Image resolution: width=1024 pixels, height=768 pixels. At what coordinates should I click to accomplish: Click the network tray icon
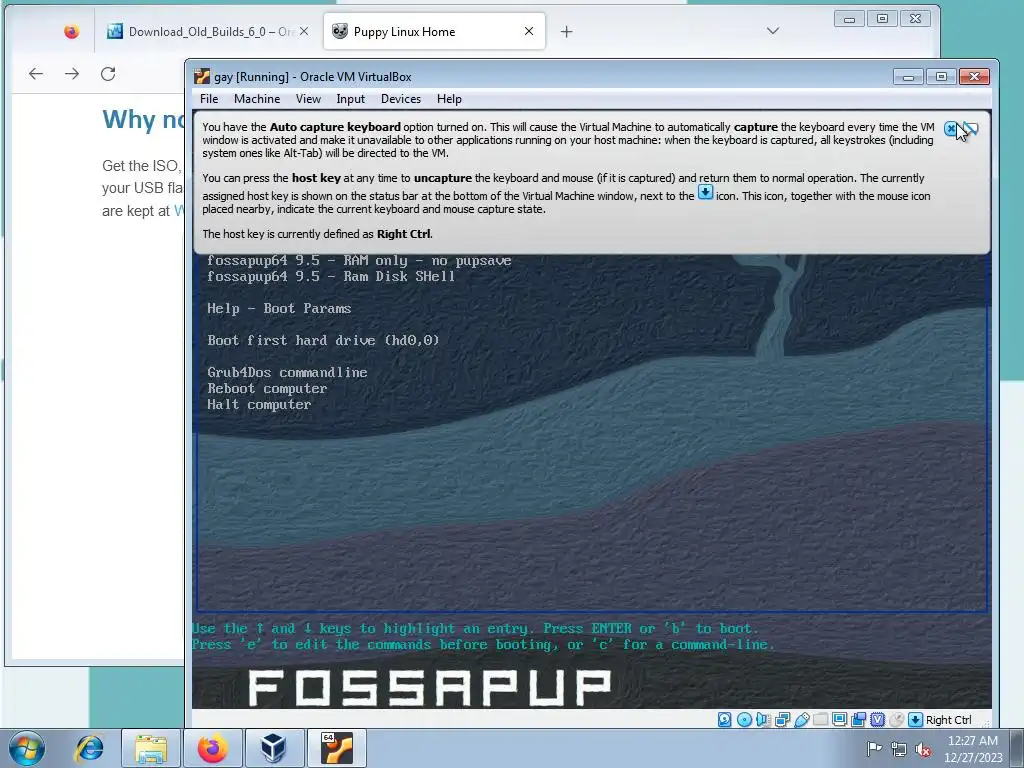pyautogui.click(x=899, y=748)
